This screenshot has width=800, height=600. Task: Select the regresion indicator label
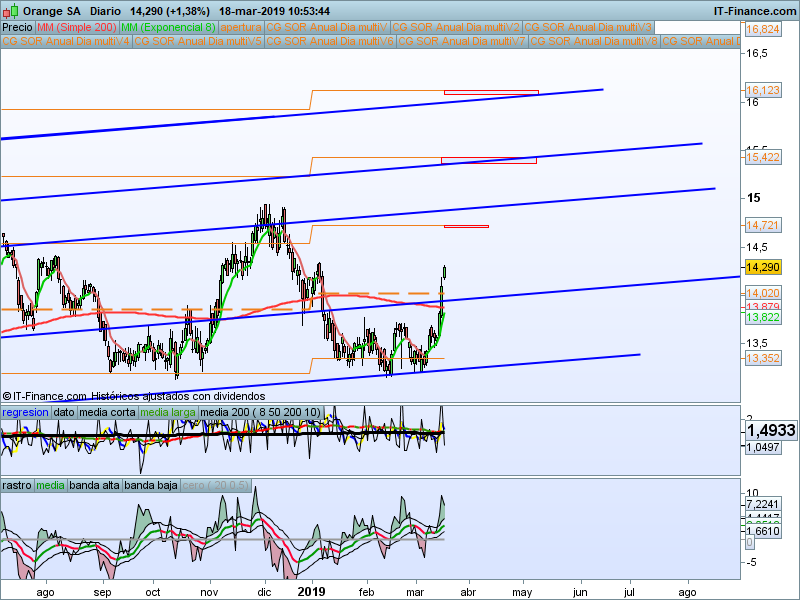point(26,412)
